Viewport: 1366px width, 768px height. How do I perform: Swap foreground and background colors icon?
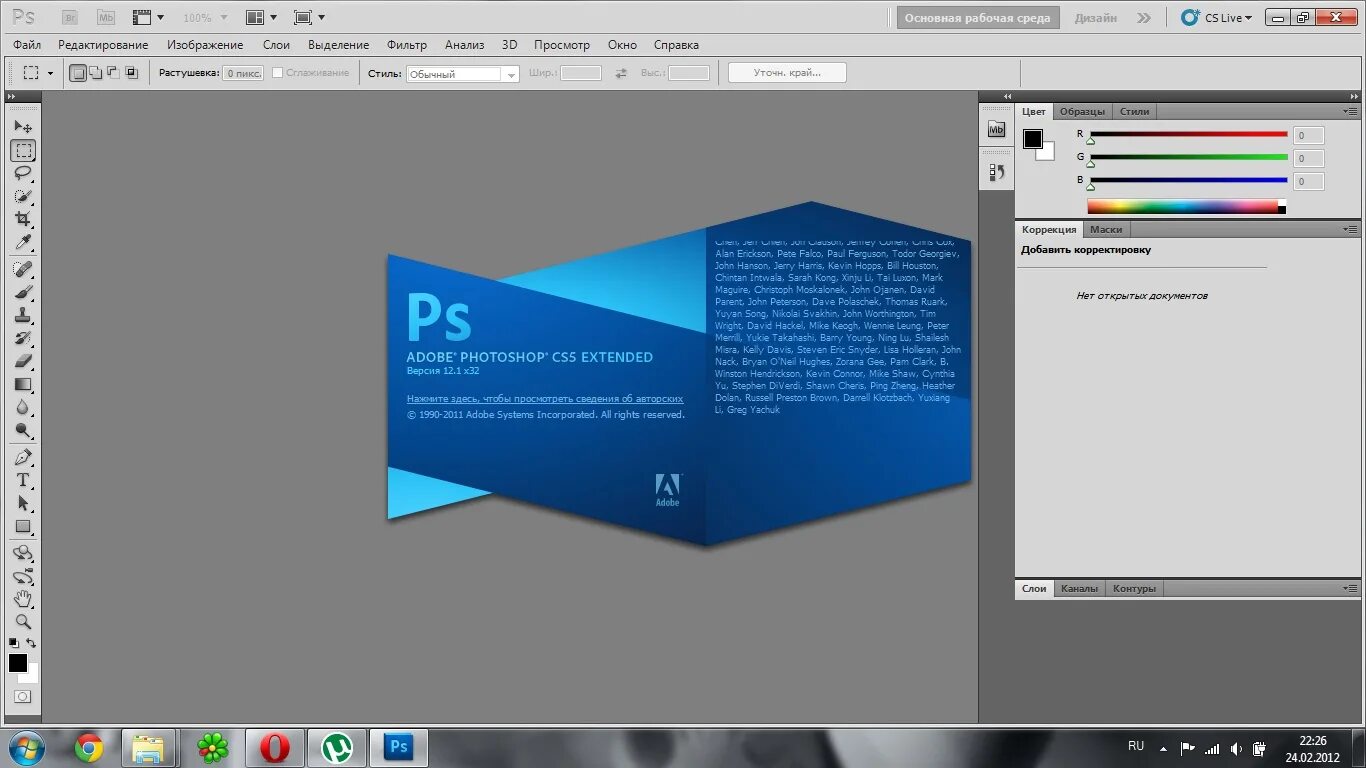31,643
